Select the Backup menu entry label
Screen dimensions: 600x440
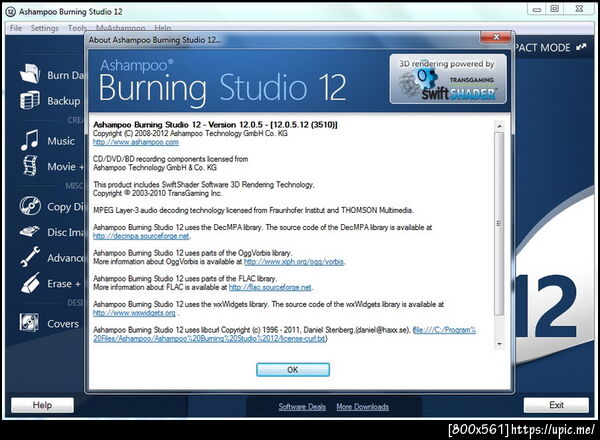point(64,101)
